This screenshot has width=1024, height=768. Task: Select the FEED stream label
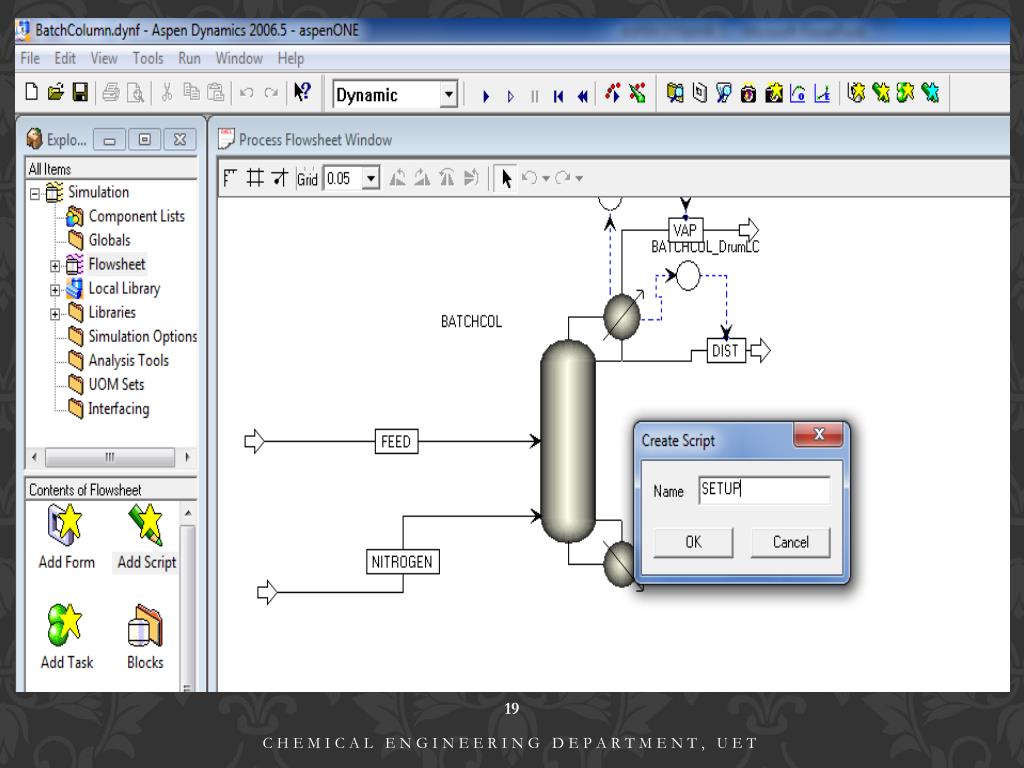pyautogui.click(x=396, y=441)
